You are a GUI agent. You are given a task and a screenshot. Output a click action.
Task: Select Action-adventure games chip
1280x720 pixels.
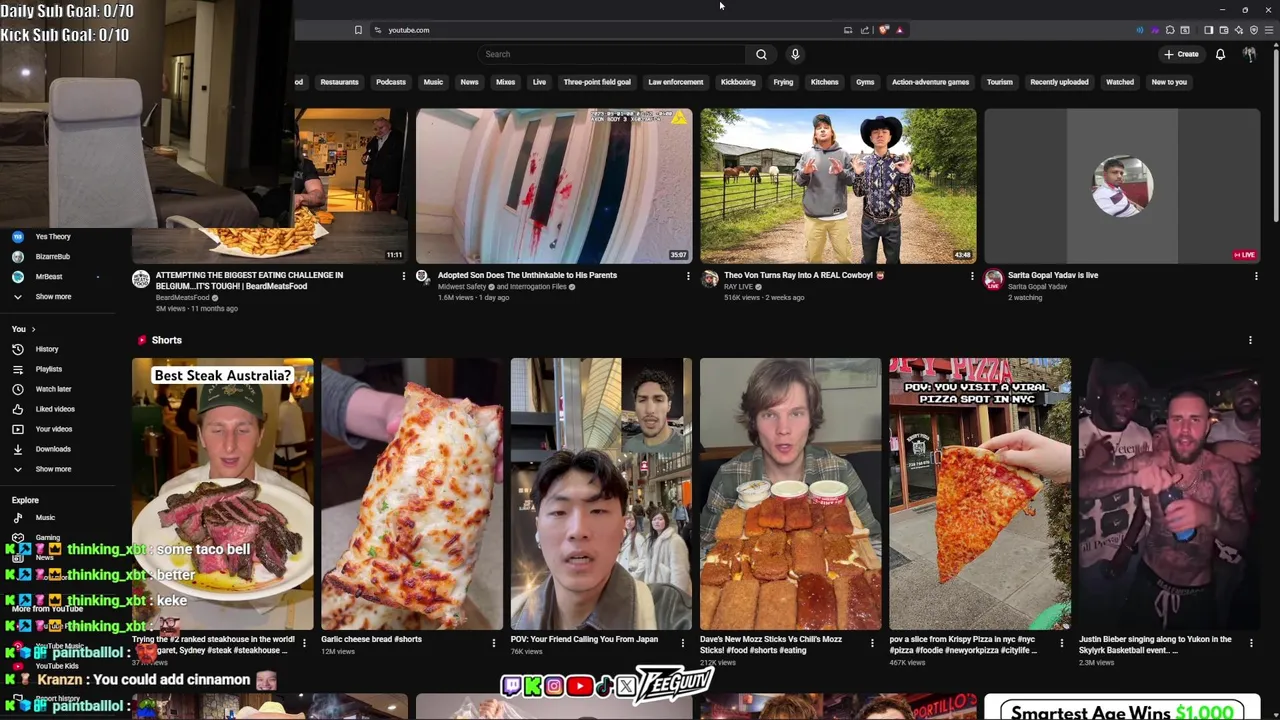tap(930, 82)
